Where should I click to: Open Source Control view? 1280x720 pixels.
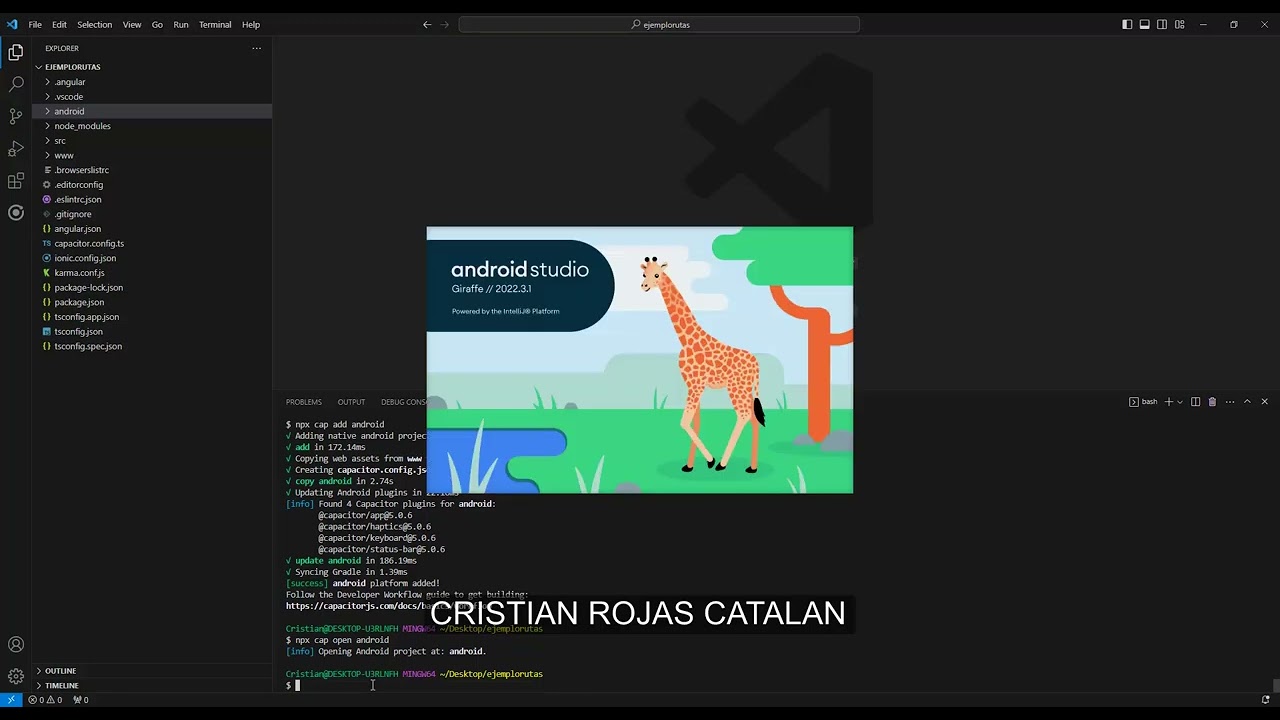(x=16, y=116)
